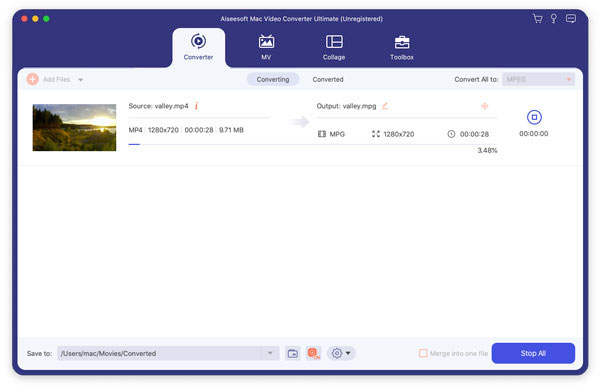Viewport: 600px width, 389px height.
Task: Click the Stop All button
Action: tap(533, 353)
